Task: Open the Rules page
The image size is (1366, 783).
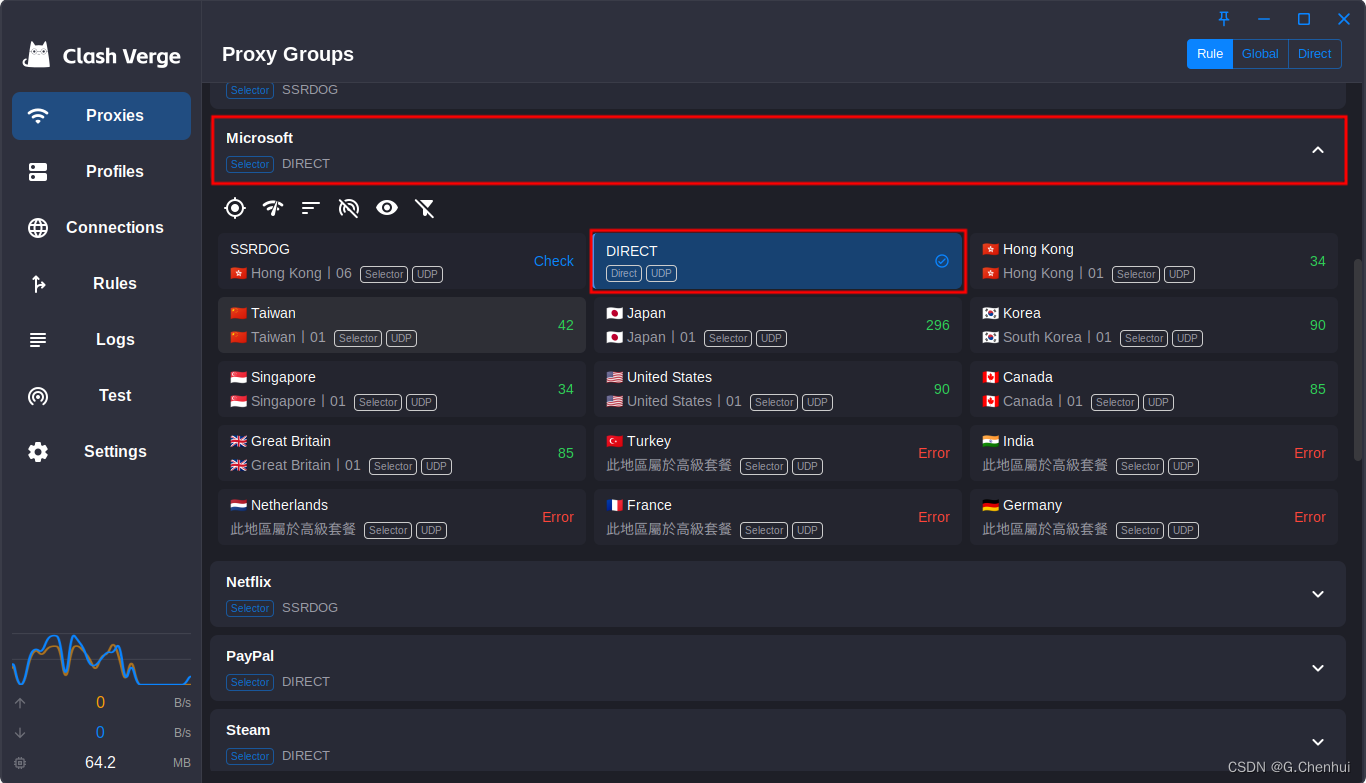Action: pos(101,284)
